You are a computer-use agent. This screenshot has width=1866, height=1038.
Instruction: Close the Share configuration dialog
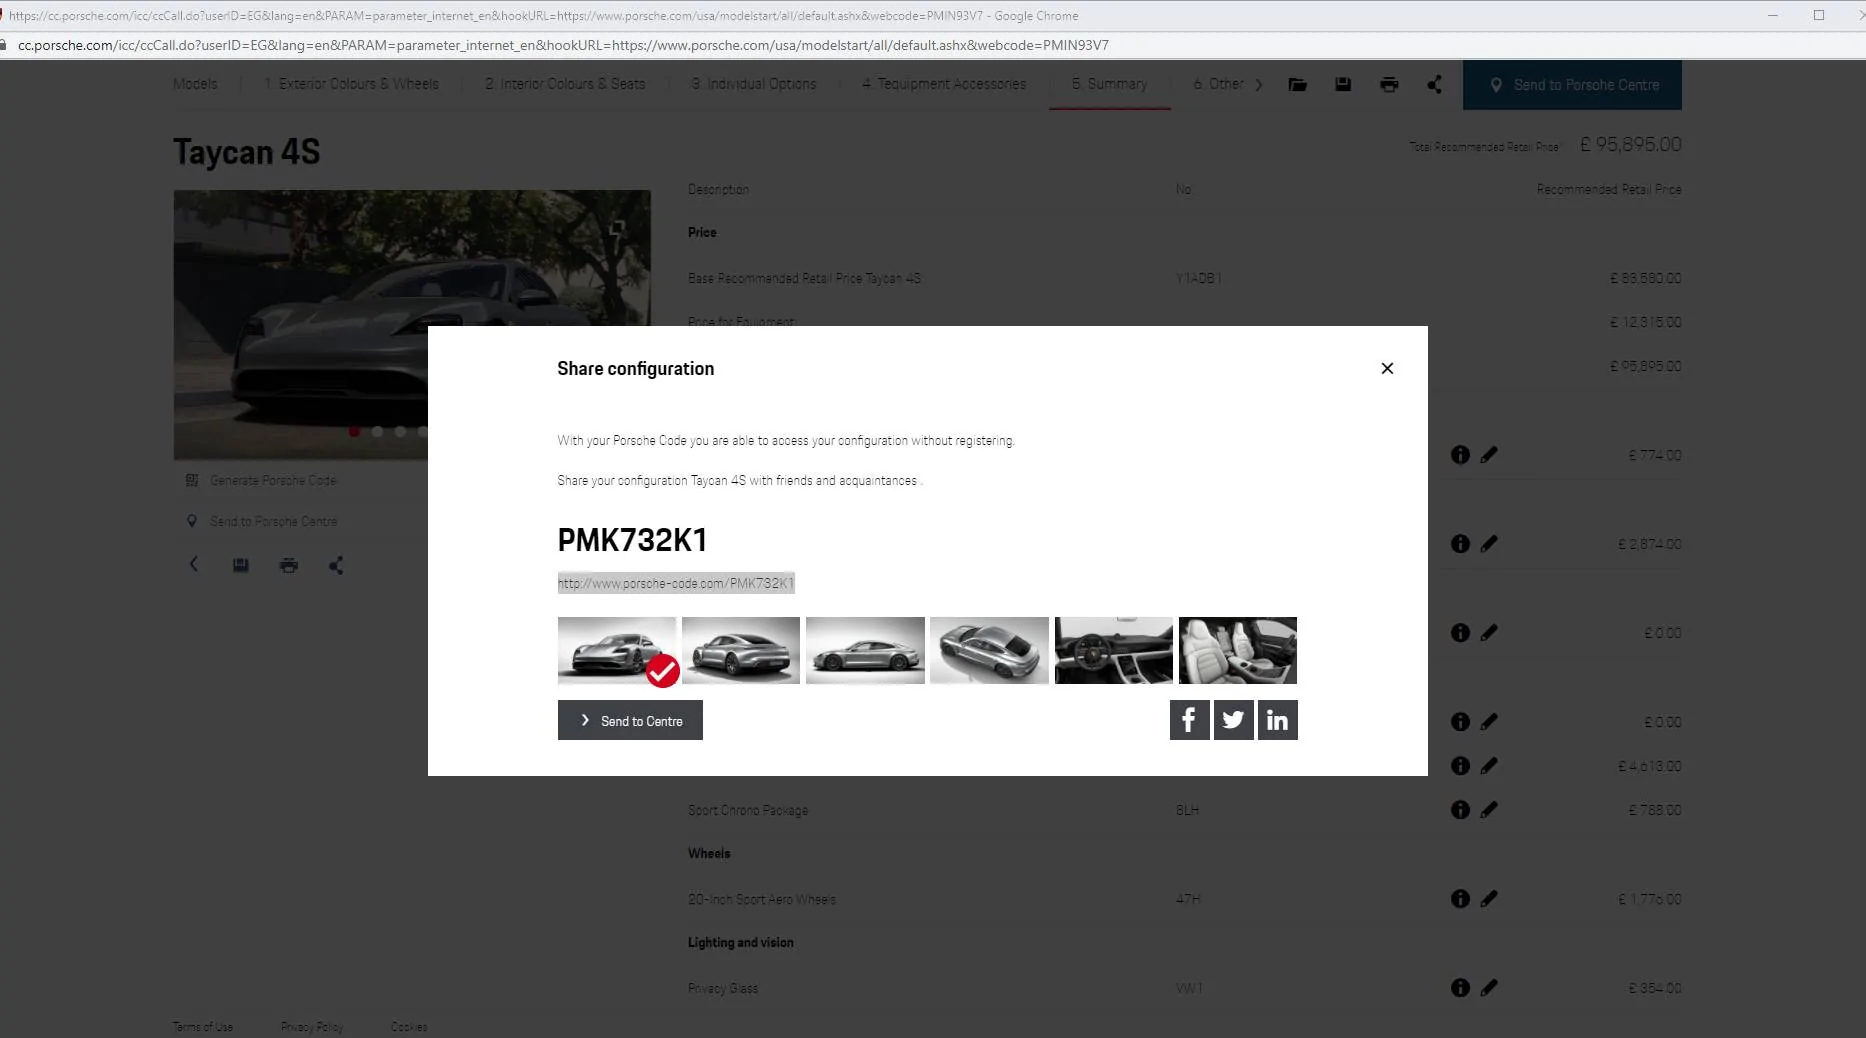(1387, 368)
